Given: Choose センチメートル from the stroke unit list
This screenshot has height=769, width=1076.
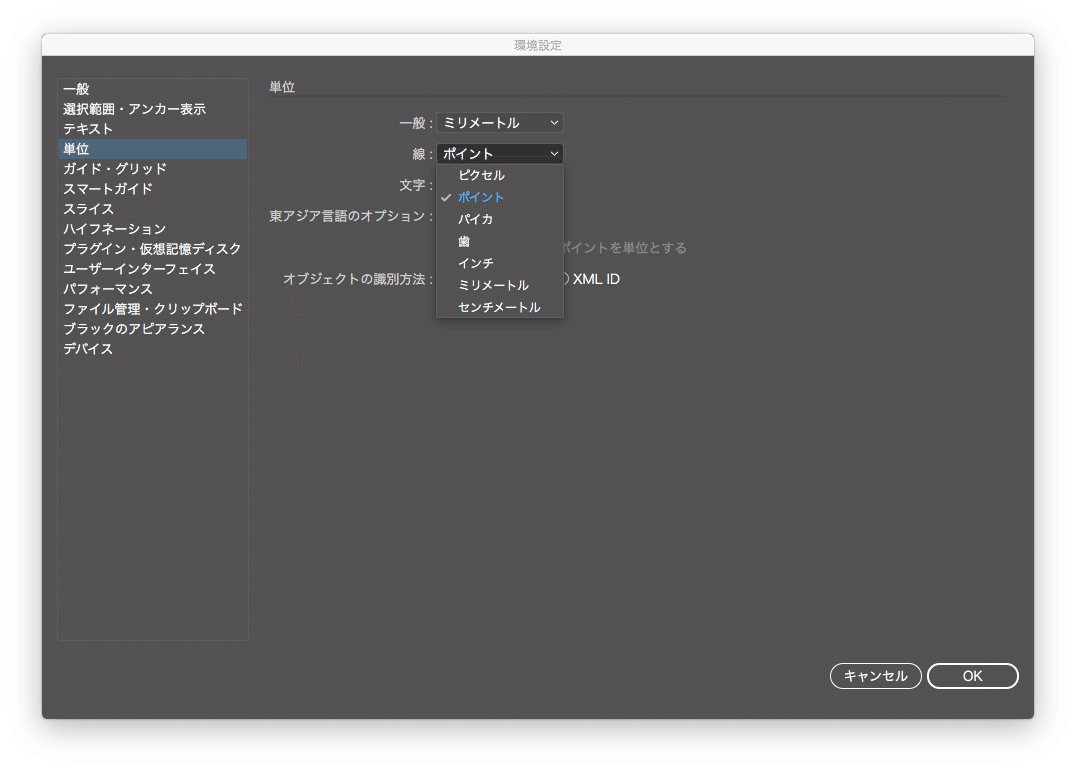Looking at the screenshot, I should pyautogui.click(x=500, y=307).
